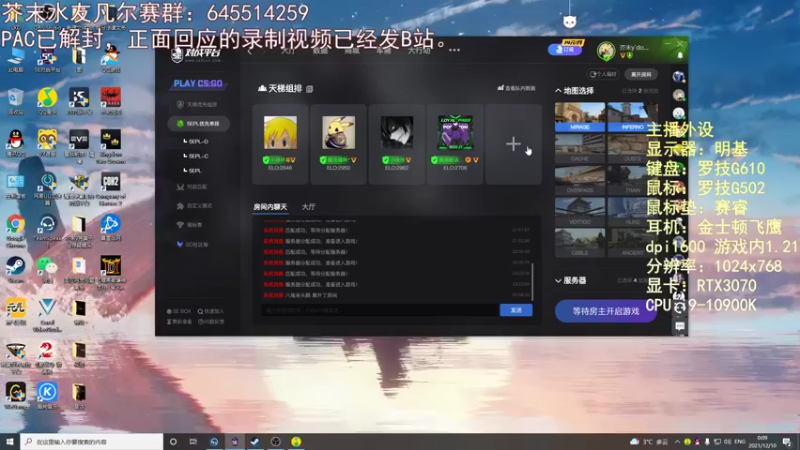The image size is (800, 450).
Task: Toggle the CBBLE map selection
Action: pyautogui.click(x=580, y=242)
